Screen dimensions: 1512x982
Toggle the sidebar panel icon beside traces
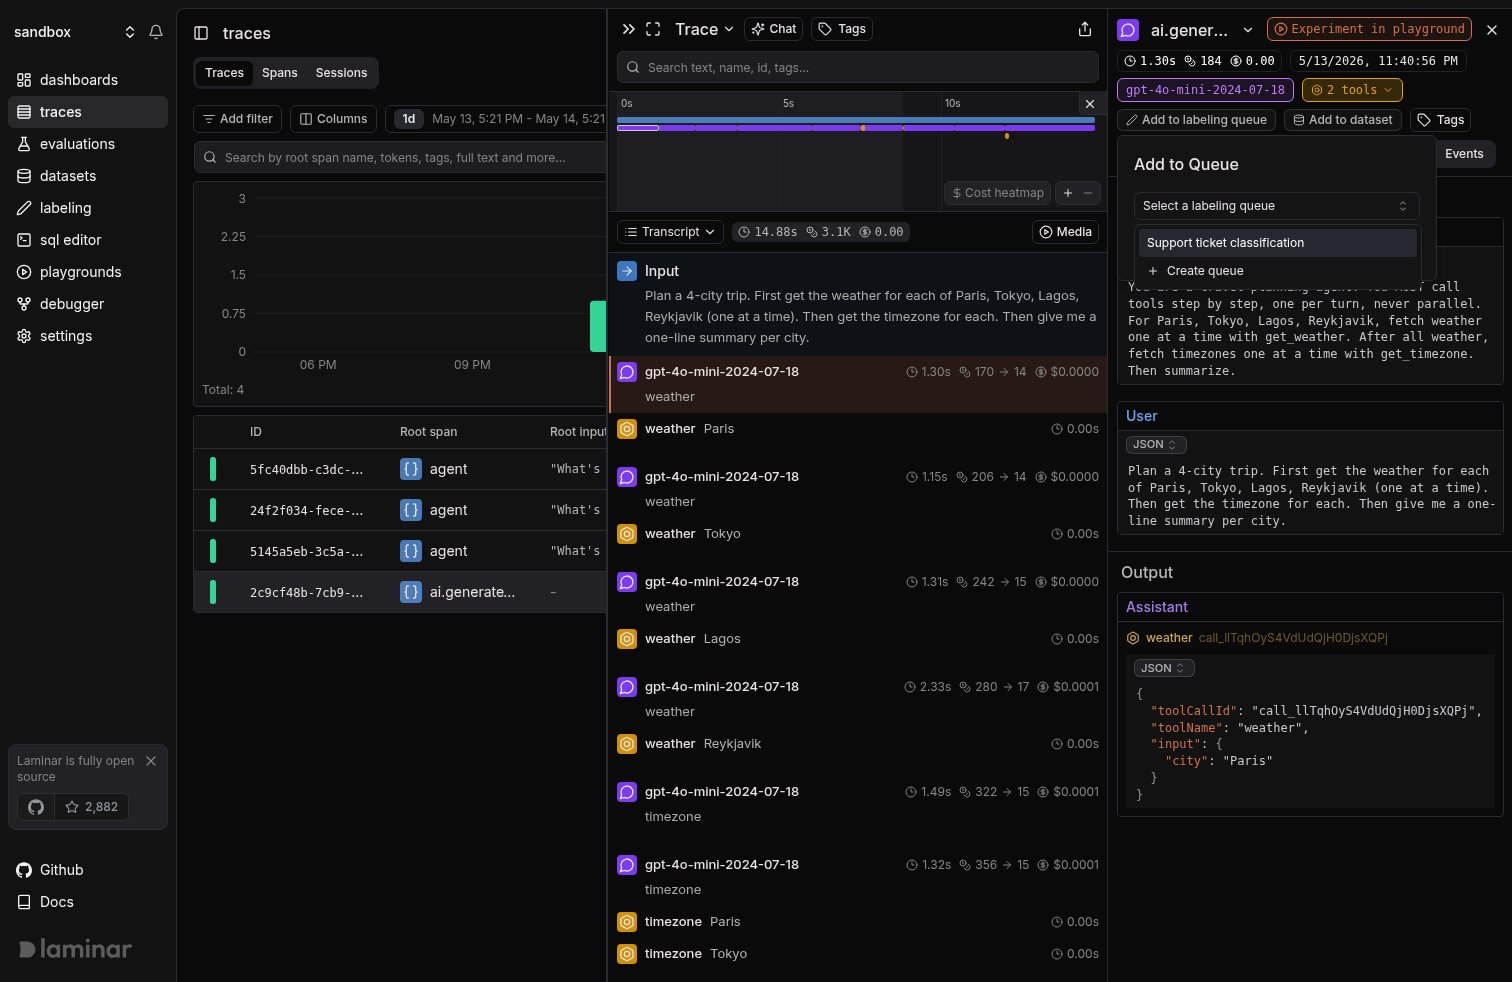201,33
